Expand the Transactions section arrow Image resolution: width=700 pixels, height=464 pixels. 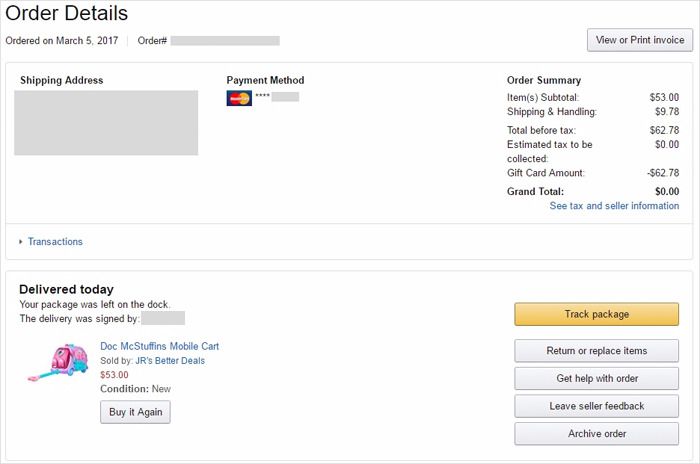21,242
